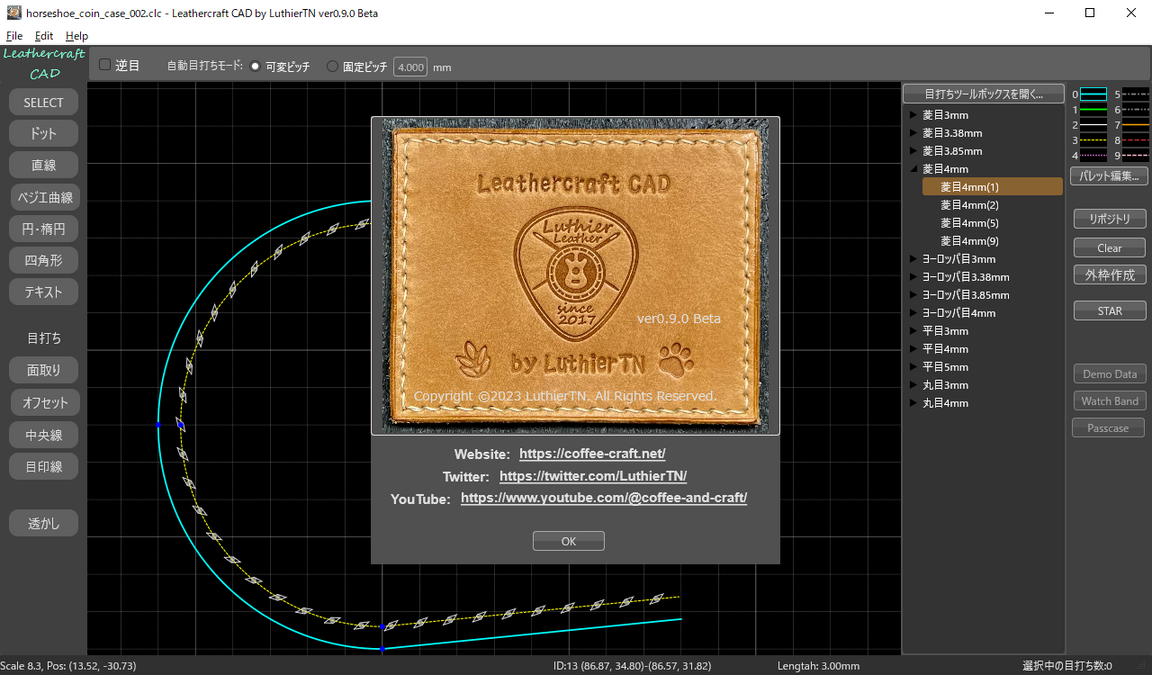Image resolution: width=1152 pixels, height=675 pixels.
Task: Pick palette line 8 red dashed swatch
Action: pos(1136,140)
